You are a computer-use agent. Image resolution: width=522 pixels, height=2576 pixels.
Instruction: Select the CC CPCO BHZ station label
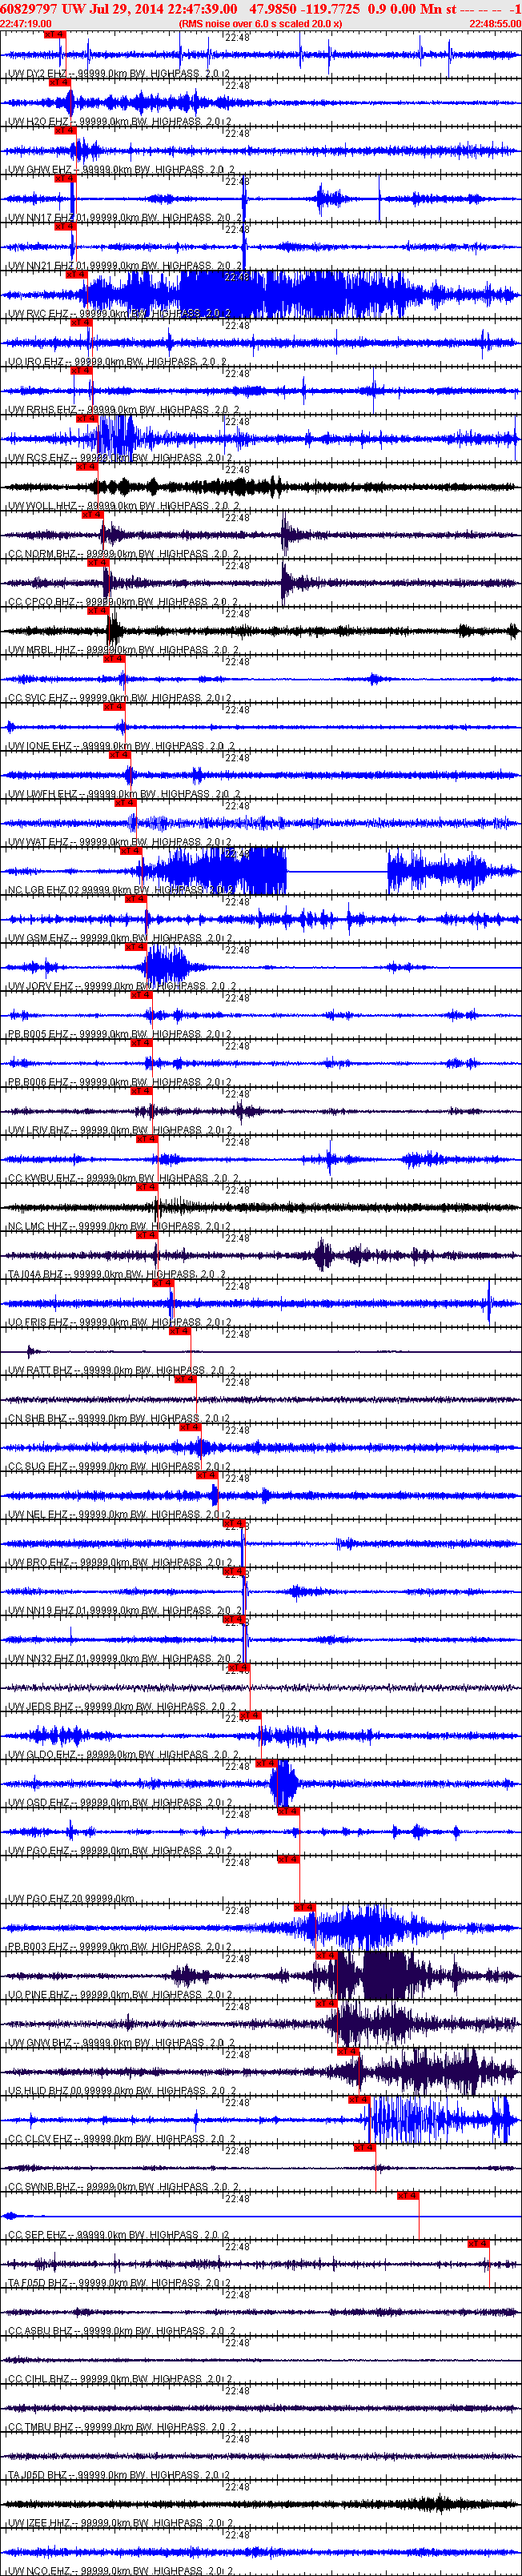pos(123,602)
